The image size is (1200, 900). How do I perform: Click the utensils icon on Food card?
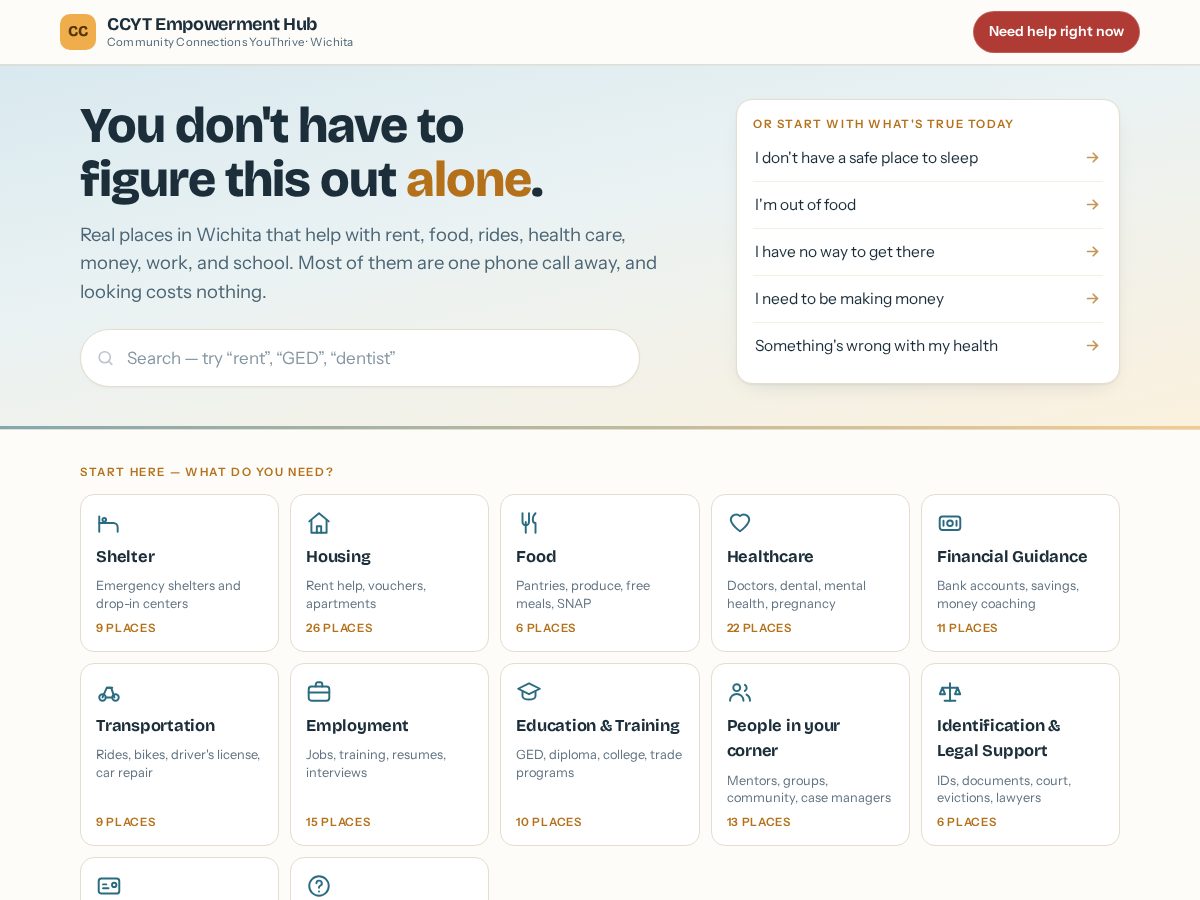(528, 523)
